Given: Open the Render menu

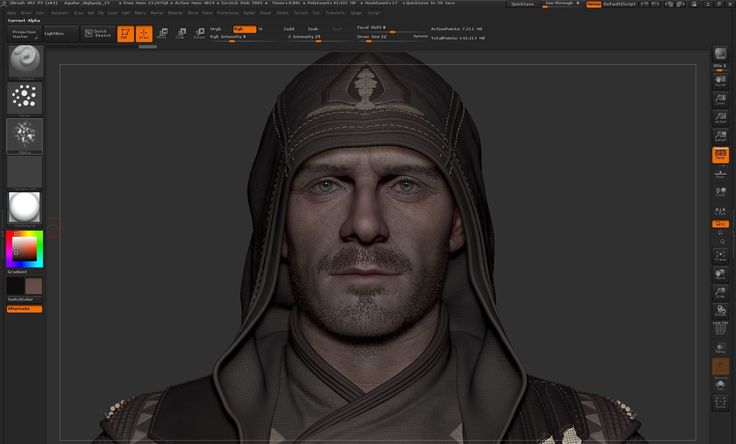Looking at the screenshot, I should pyautogui.click(x=249, y=13).
